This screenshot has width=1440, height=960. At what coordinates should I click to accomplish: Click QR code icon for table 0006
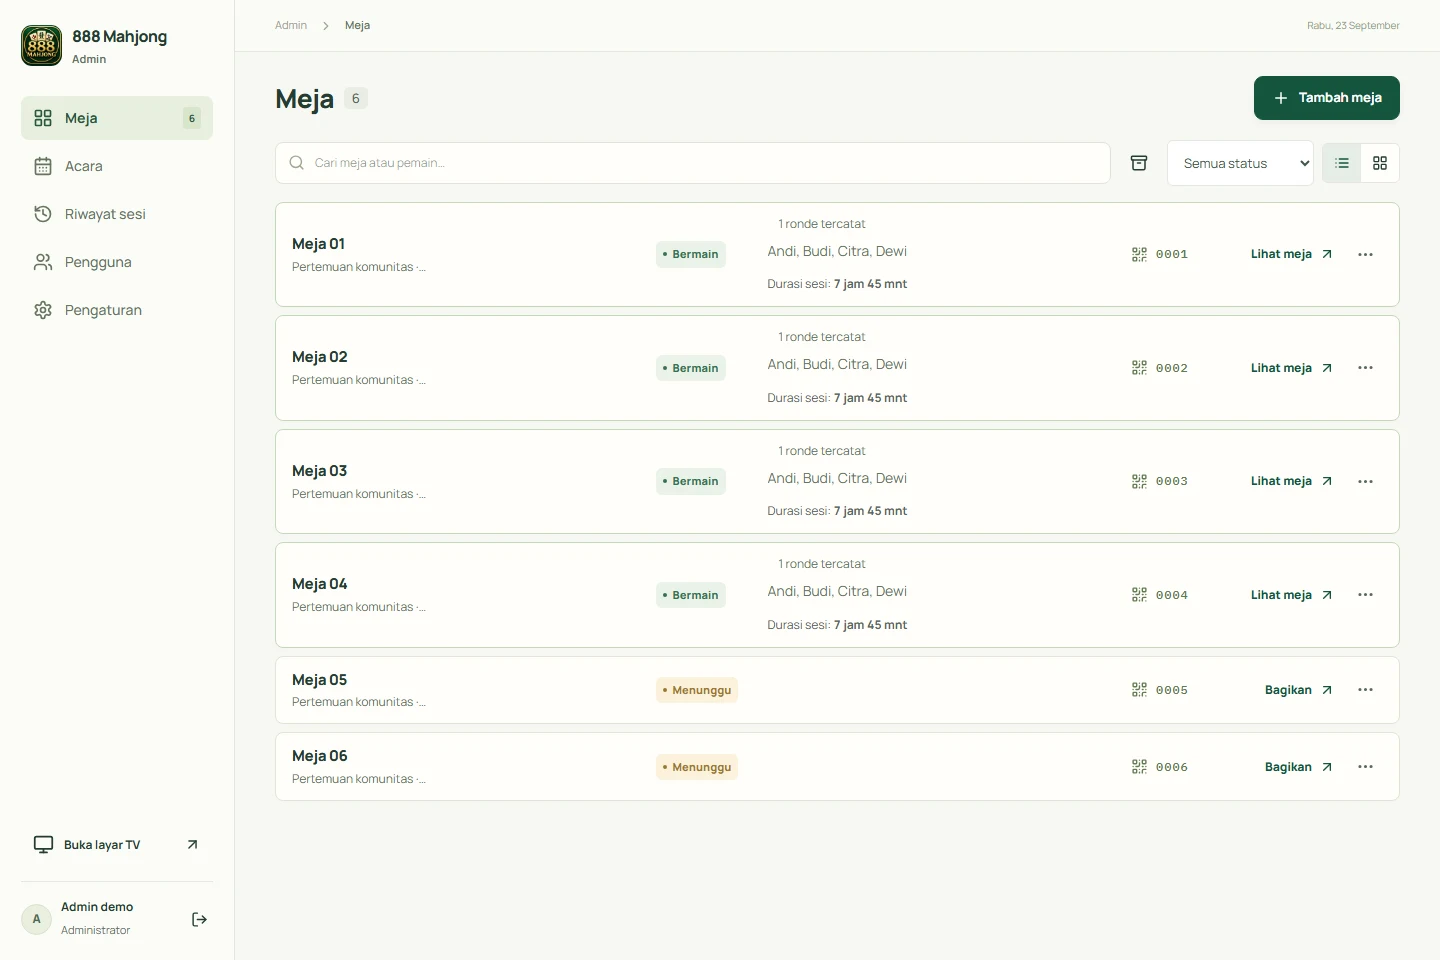(x=1139, y=767)
